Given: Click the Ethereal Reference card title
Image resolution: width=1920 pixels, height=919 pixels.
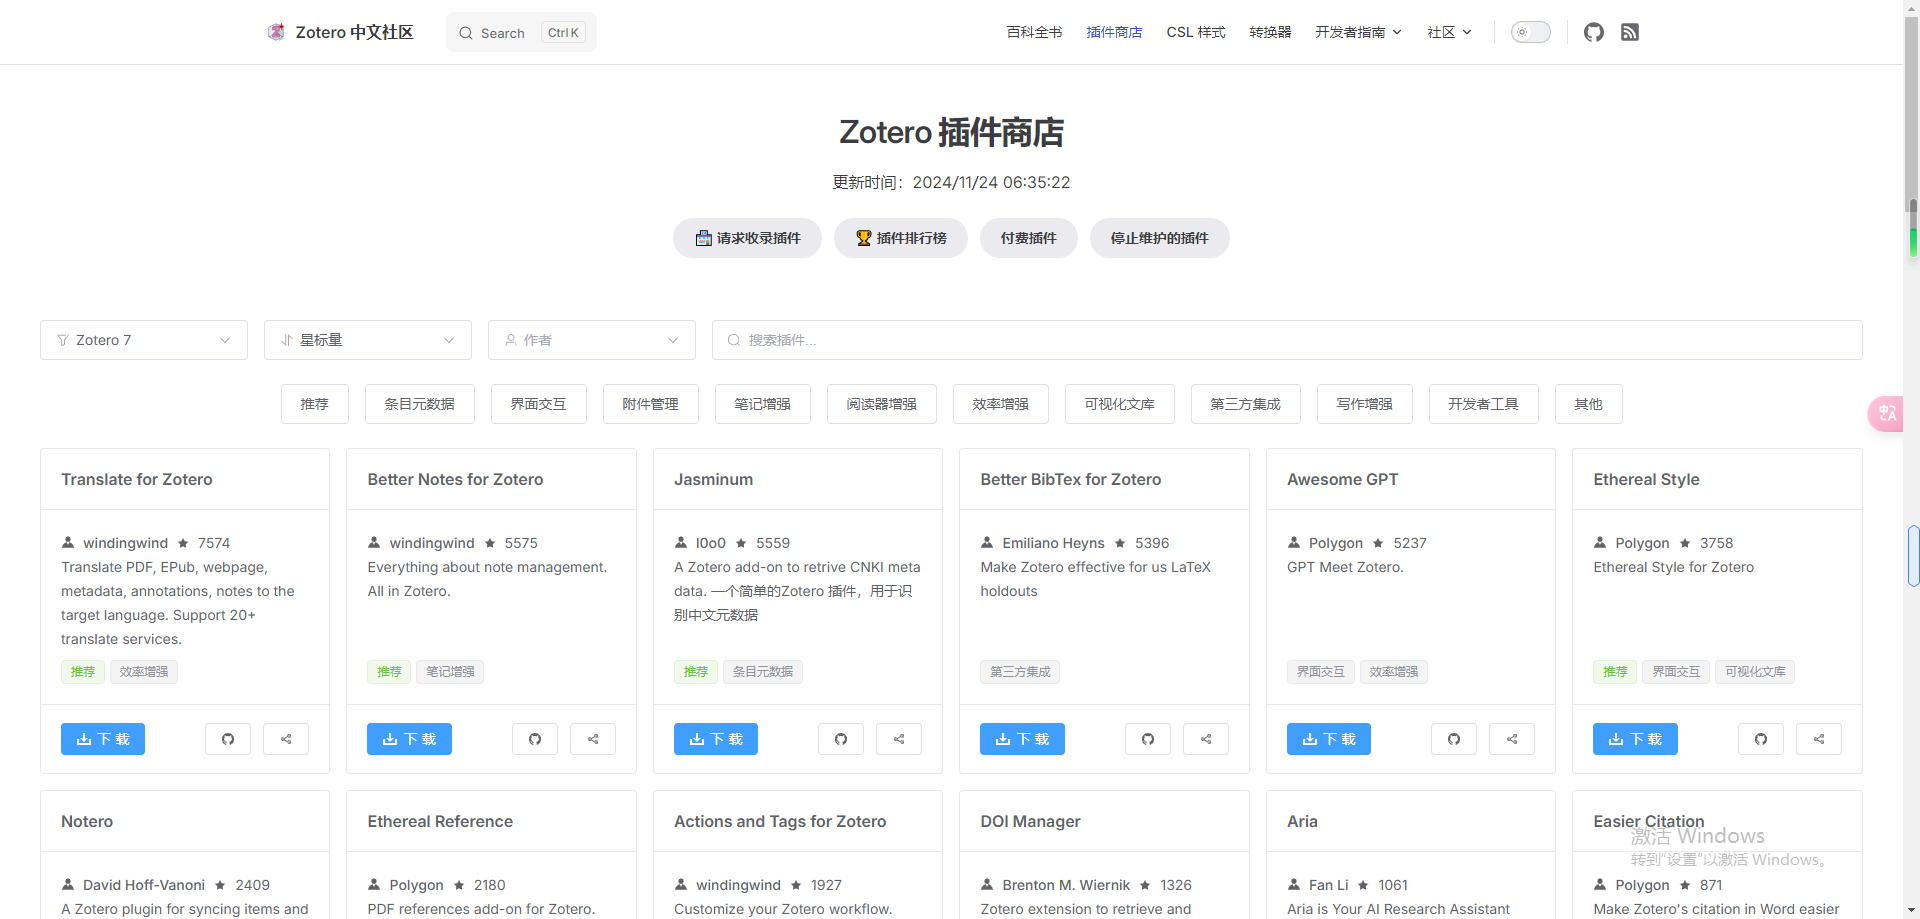Looking at the screenshot, I should point(440,821).
